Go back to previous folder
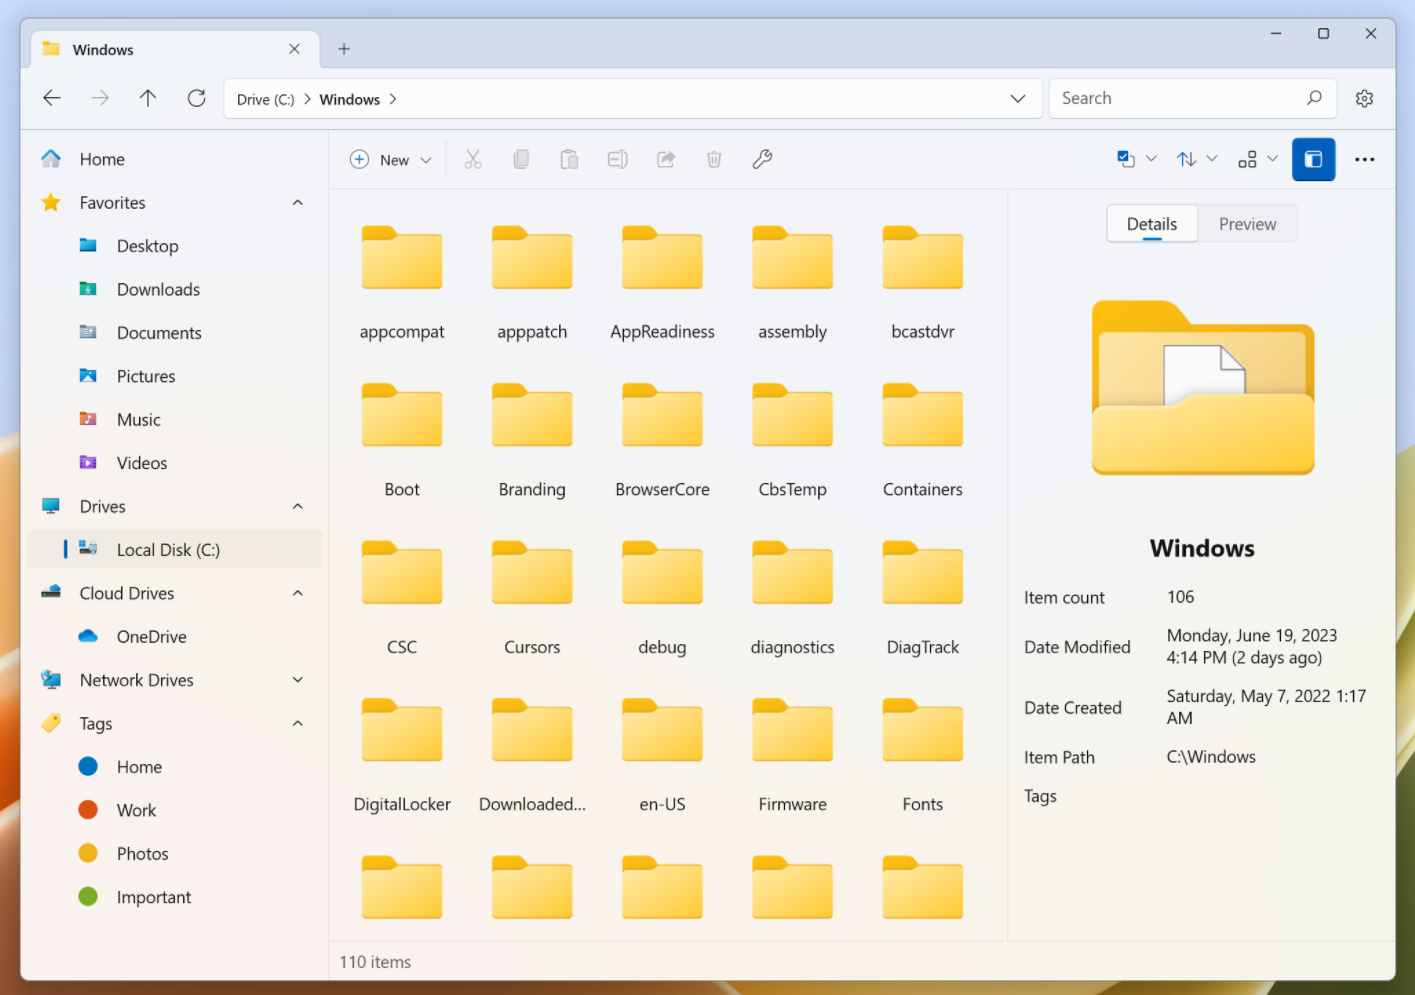The image size is (1415, 995). [x=52, y=98]
